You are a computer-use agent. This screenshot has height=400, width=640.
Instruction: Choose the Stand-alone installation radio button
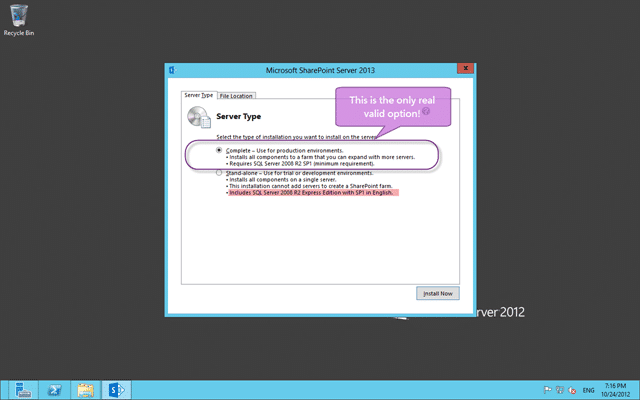coord(219,173)
